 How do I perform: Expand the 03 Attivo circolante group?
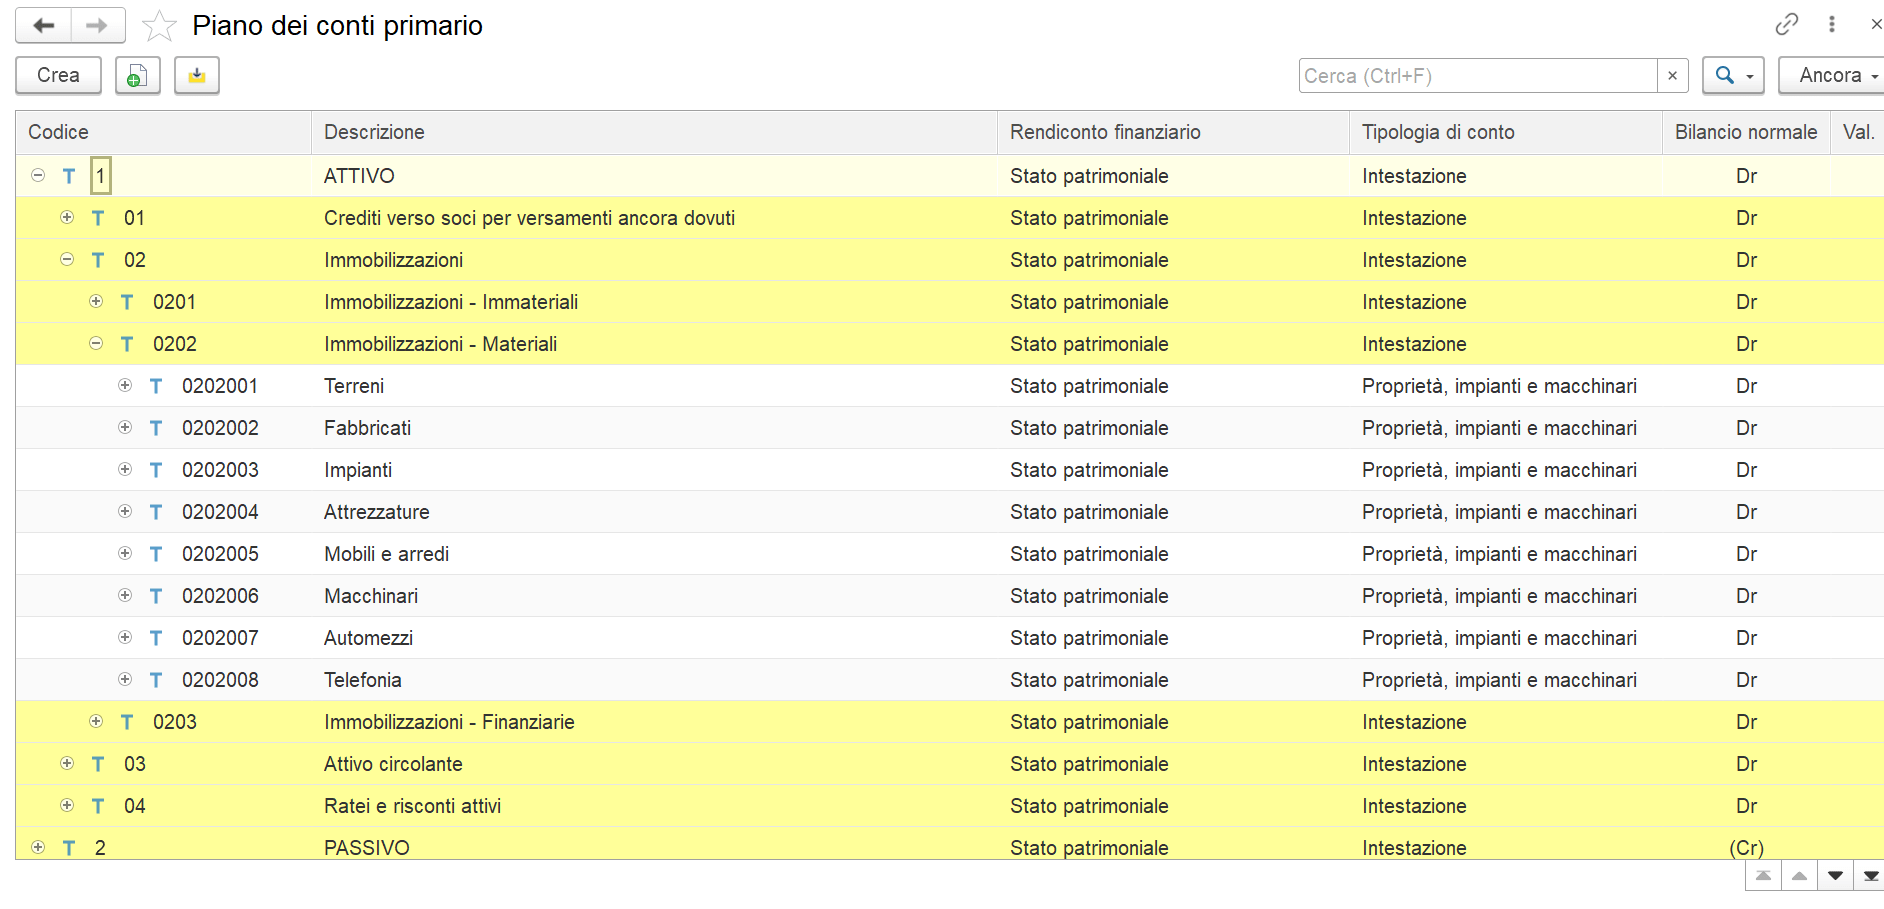pos(67,763)
